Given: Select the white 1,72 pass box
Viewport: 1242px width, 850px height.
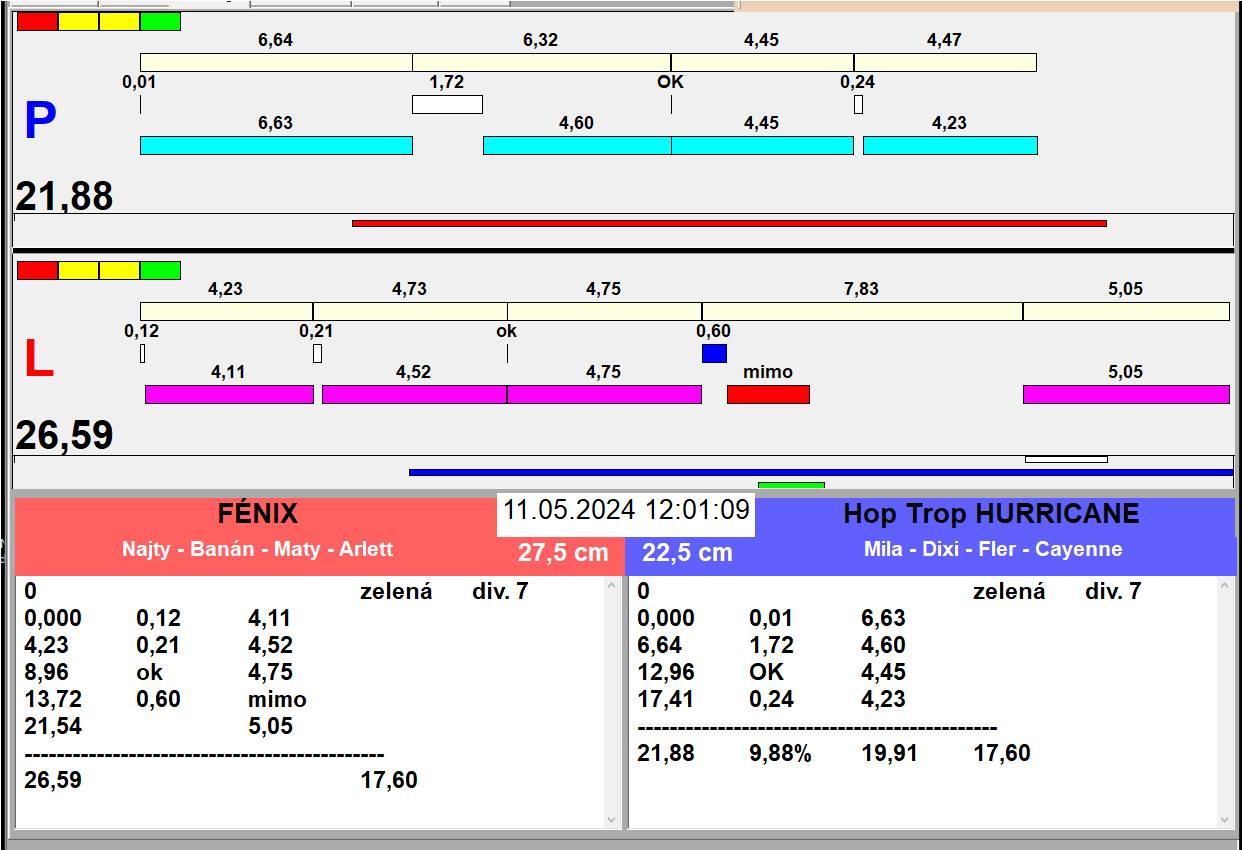Looking at the screenshot, I should point(447,104).
